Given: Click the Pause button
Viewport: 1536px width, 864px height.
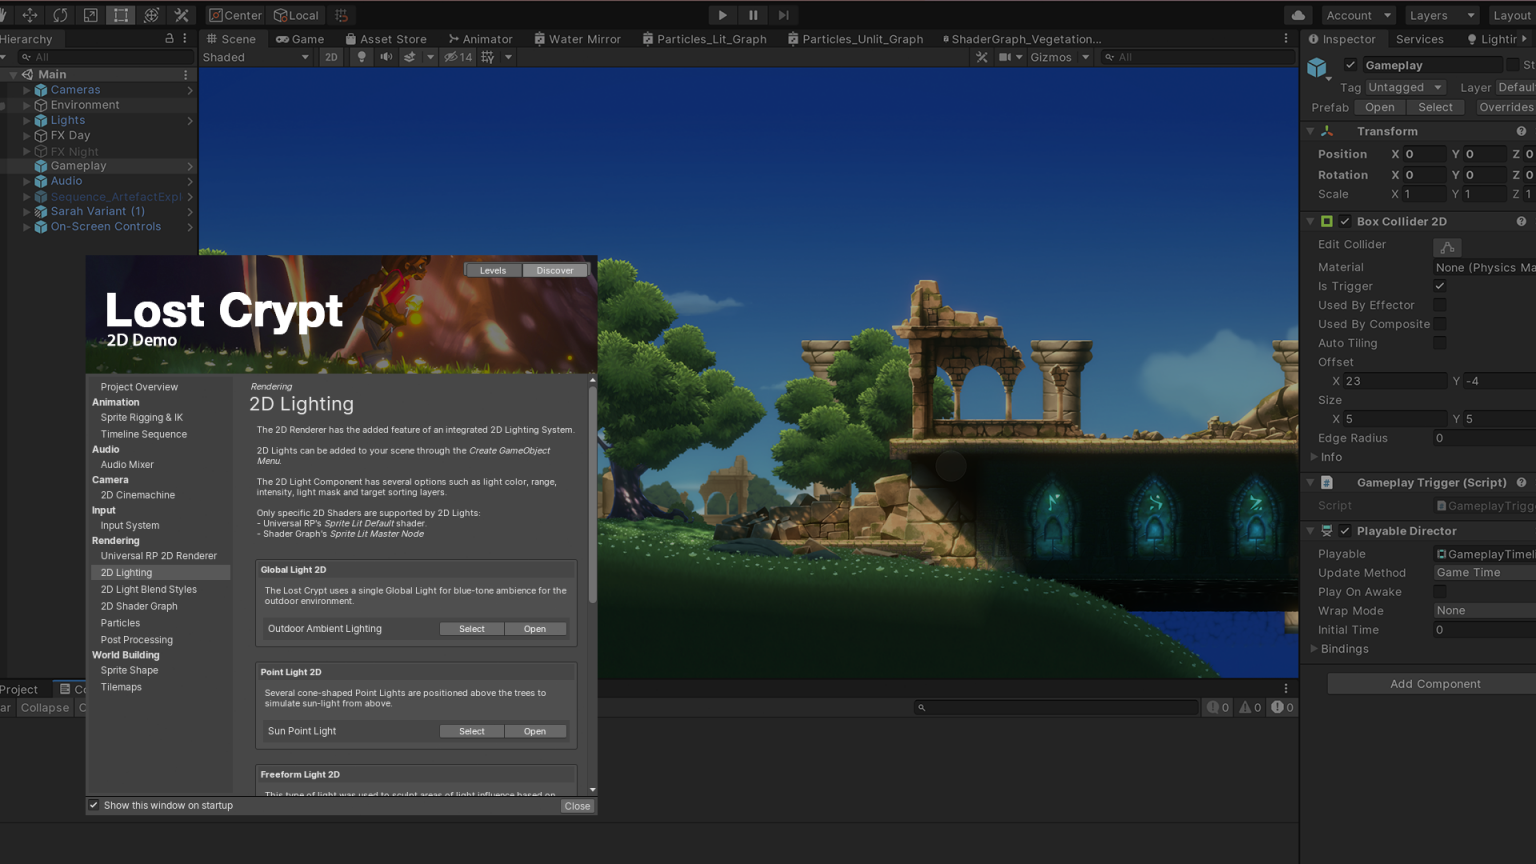Looking at the screenshot, I should point(753,15).
